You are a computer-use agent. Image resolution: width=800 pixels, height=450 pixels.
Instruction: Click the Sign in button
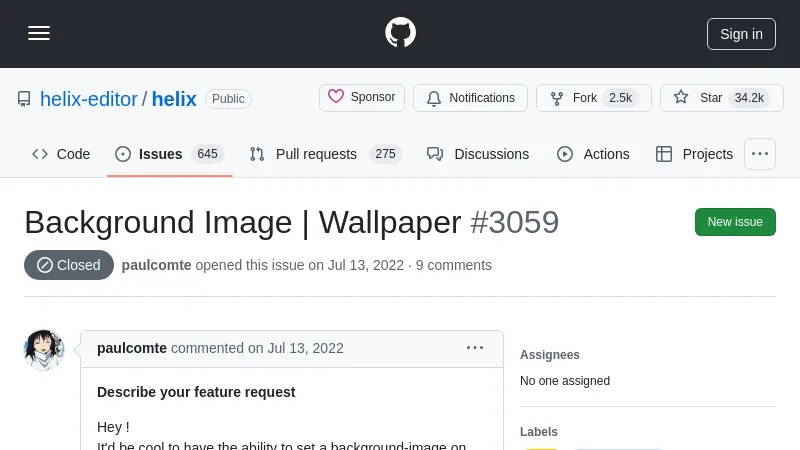pos(741,33)
